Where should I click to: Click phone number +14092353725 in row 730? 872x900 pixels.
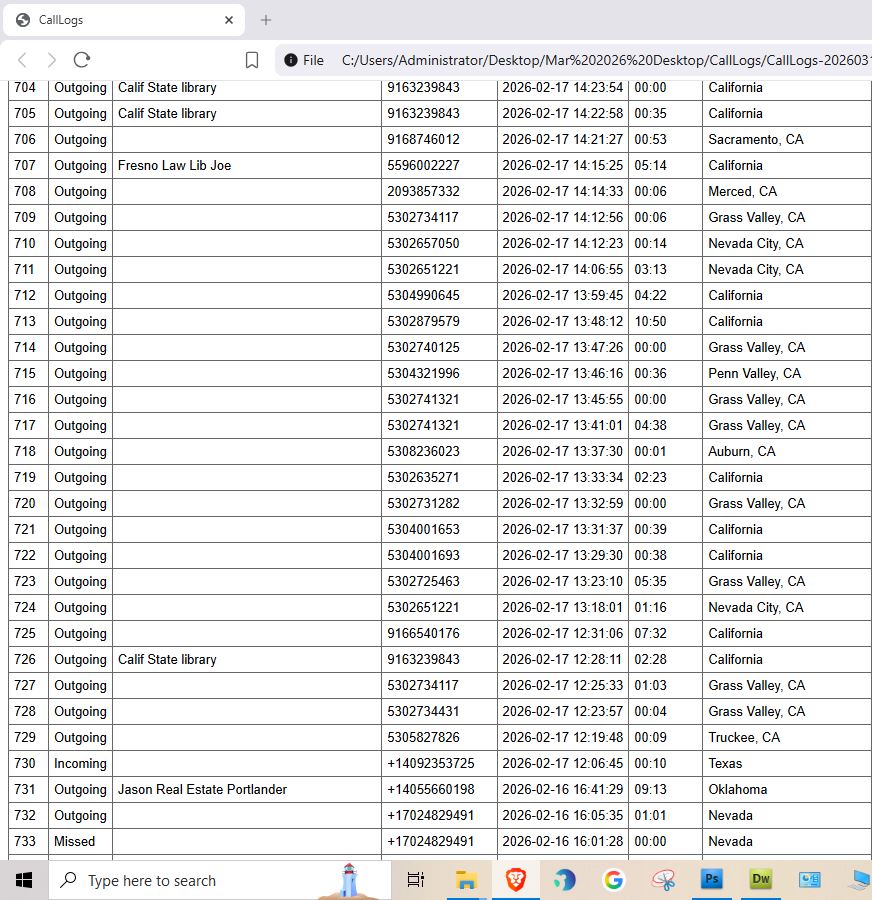[431, 763]
